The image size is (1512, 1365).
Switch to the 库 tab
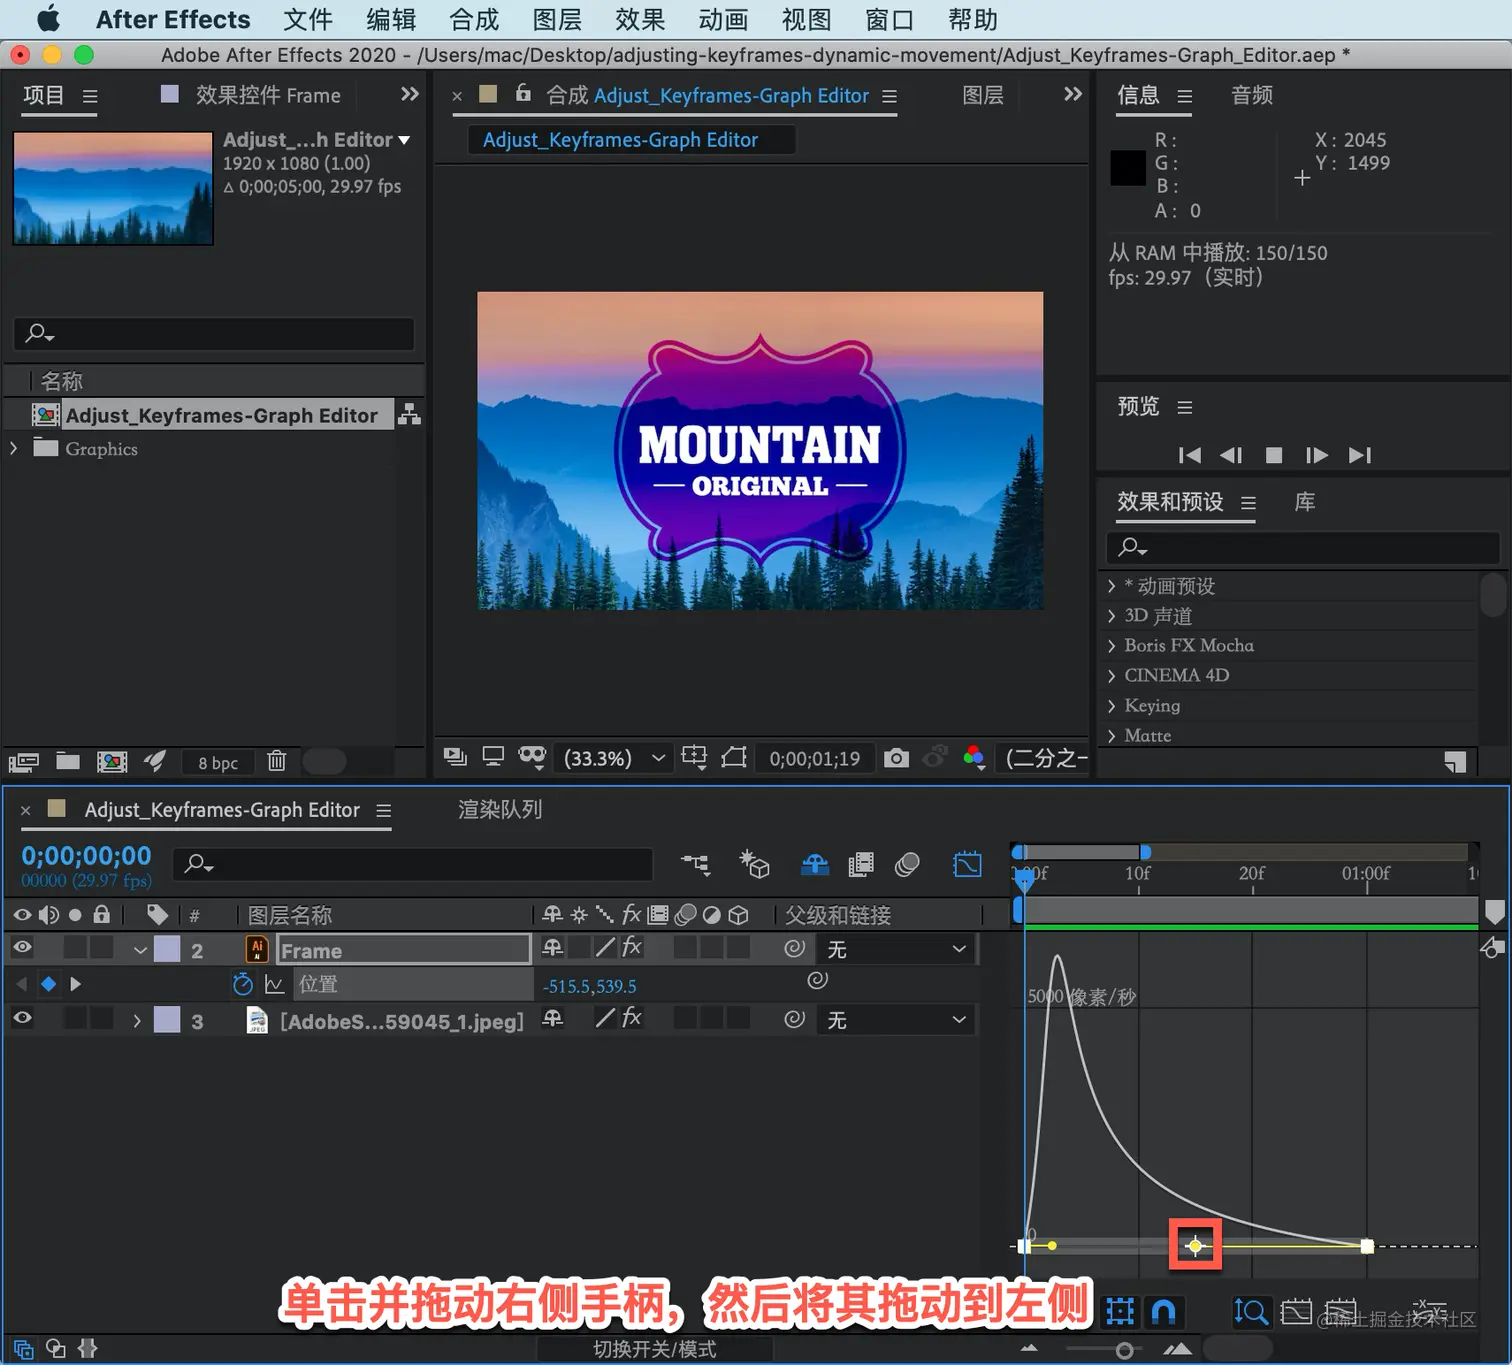(1305, 502)
